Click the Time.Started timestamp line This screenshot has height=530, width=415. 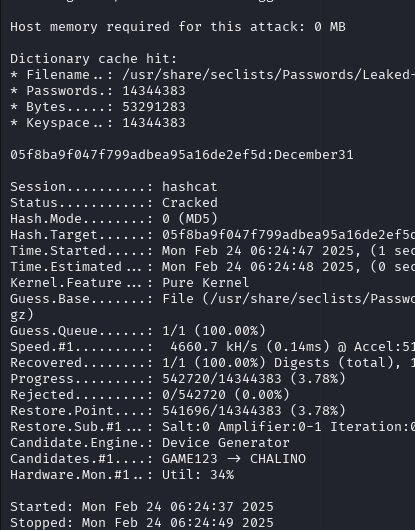coord(213,251)
